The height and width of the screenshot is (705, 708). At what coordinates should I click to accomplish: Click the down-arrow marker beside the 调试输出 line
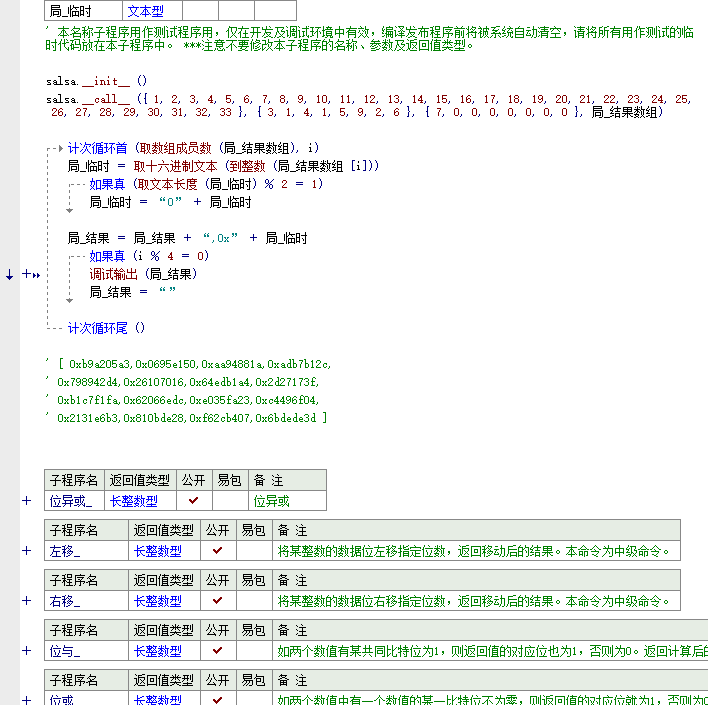pos(9,274)
